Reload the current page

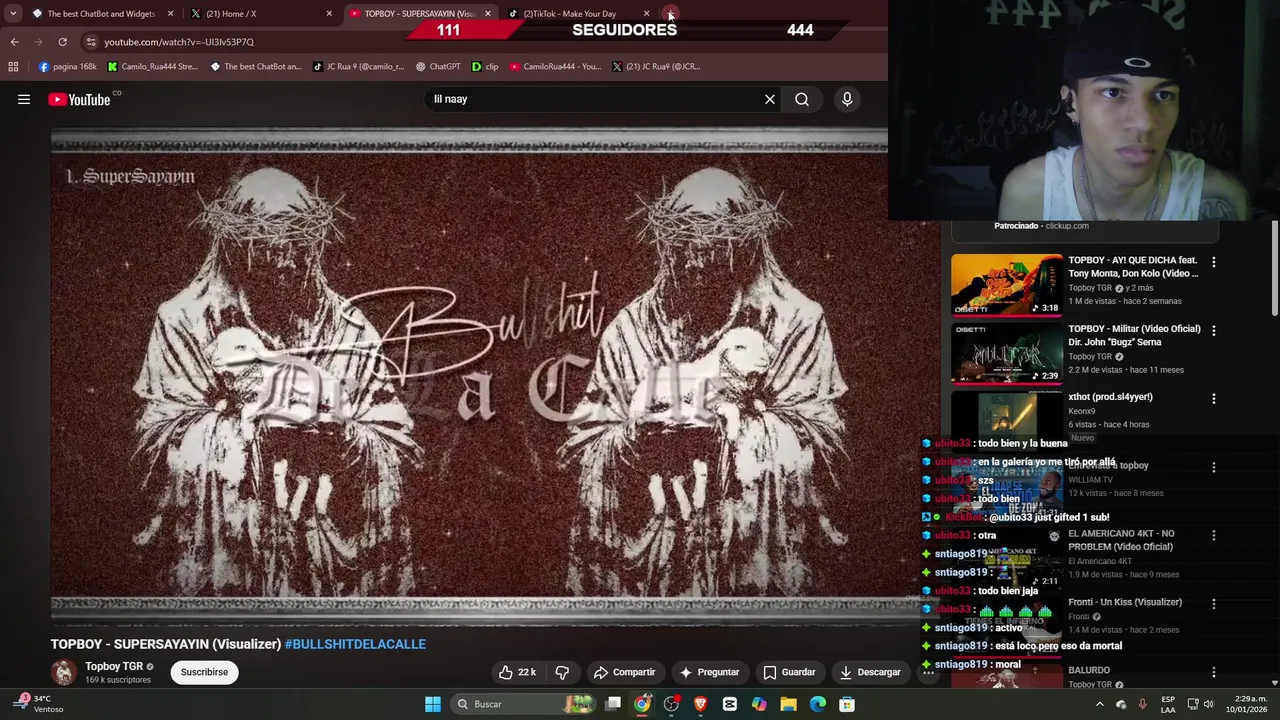pyautogui.click(x=62, y=42)
